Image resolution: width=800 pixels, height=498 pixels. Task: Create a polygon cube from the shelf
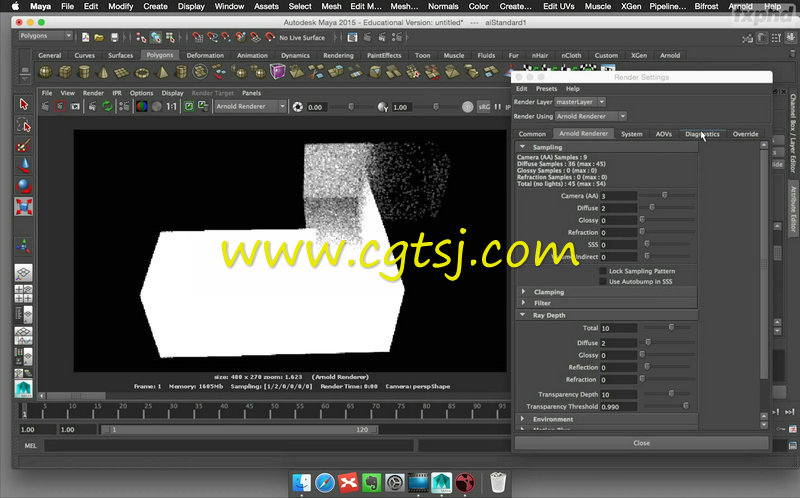[x=65, y=72]
